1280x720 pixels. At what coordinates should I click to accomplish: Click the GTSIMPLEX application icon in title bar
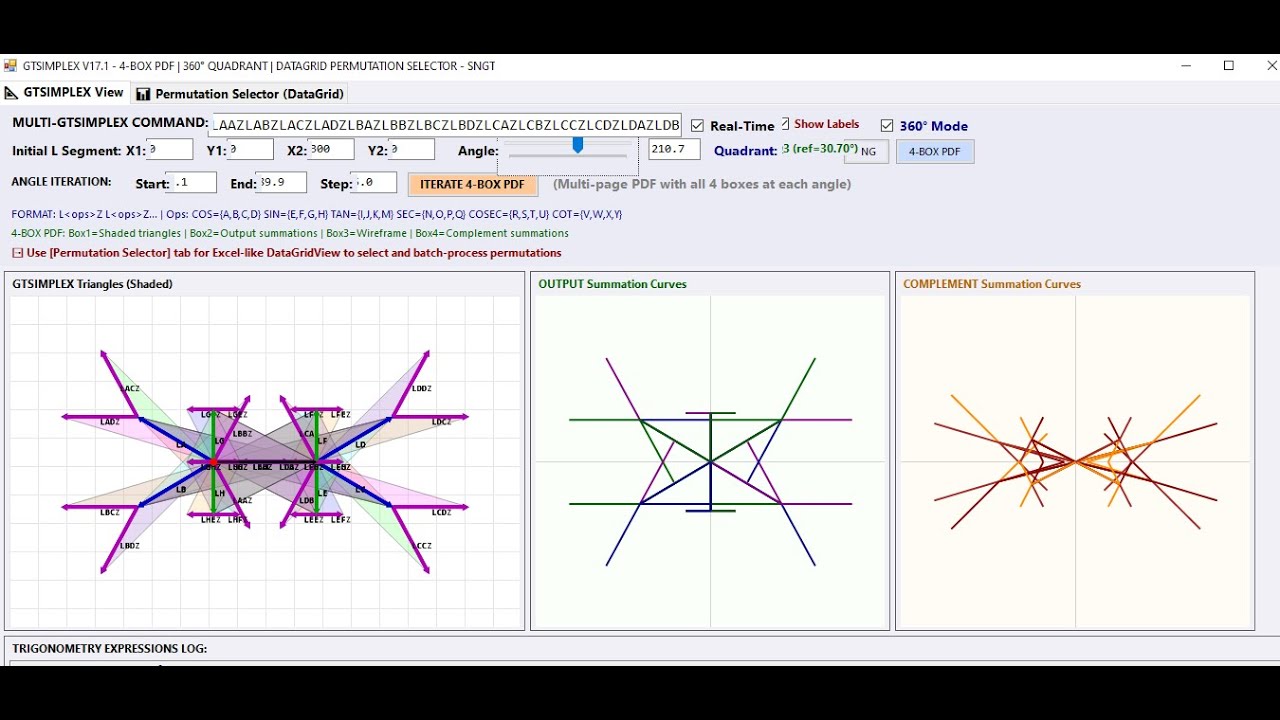coord(10,66)
